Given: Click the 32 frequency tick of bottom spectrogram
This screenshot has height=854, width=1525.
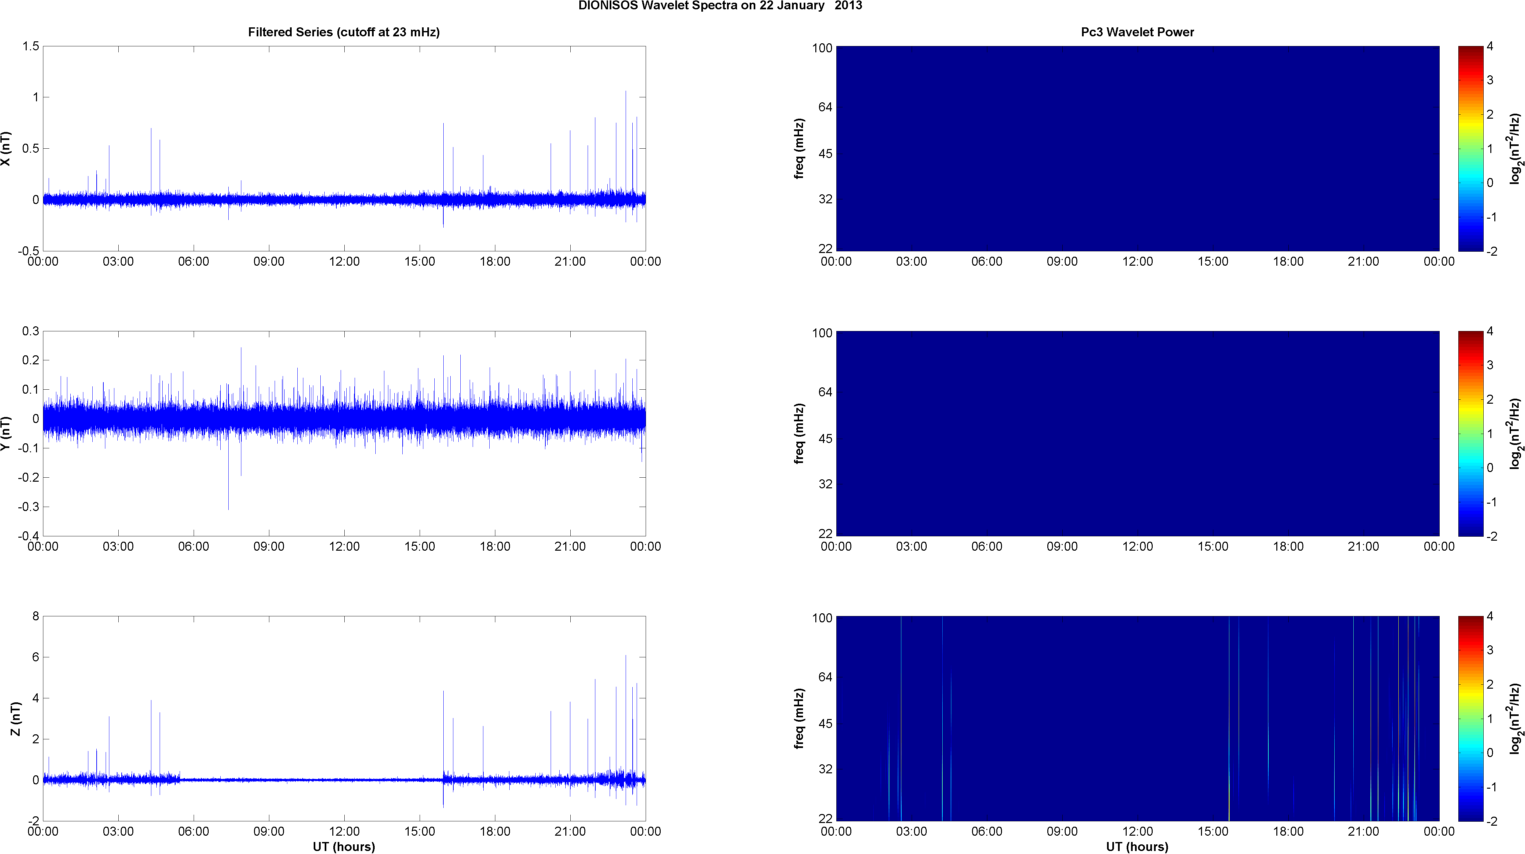Looking at the screenshot, I should click(x=826, y=770).
